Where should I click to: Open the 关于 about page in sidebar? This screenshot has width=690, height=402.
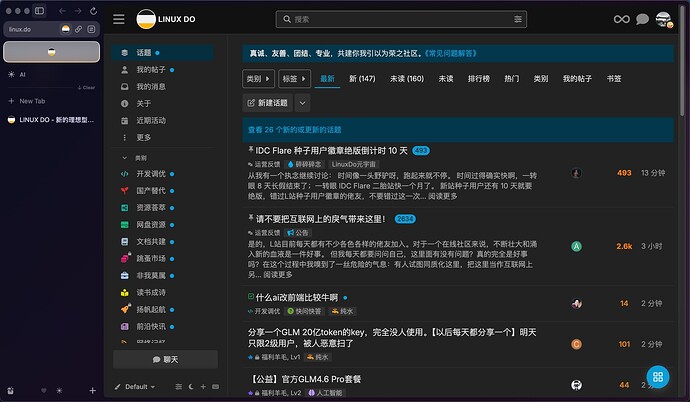click(163, 103)
